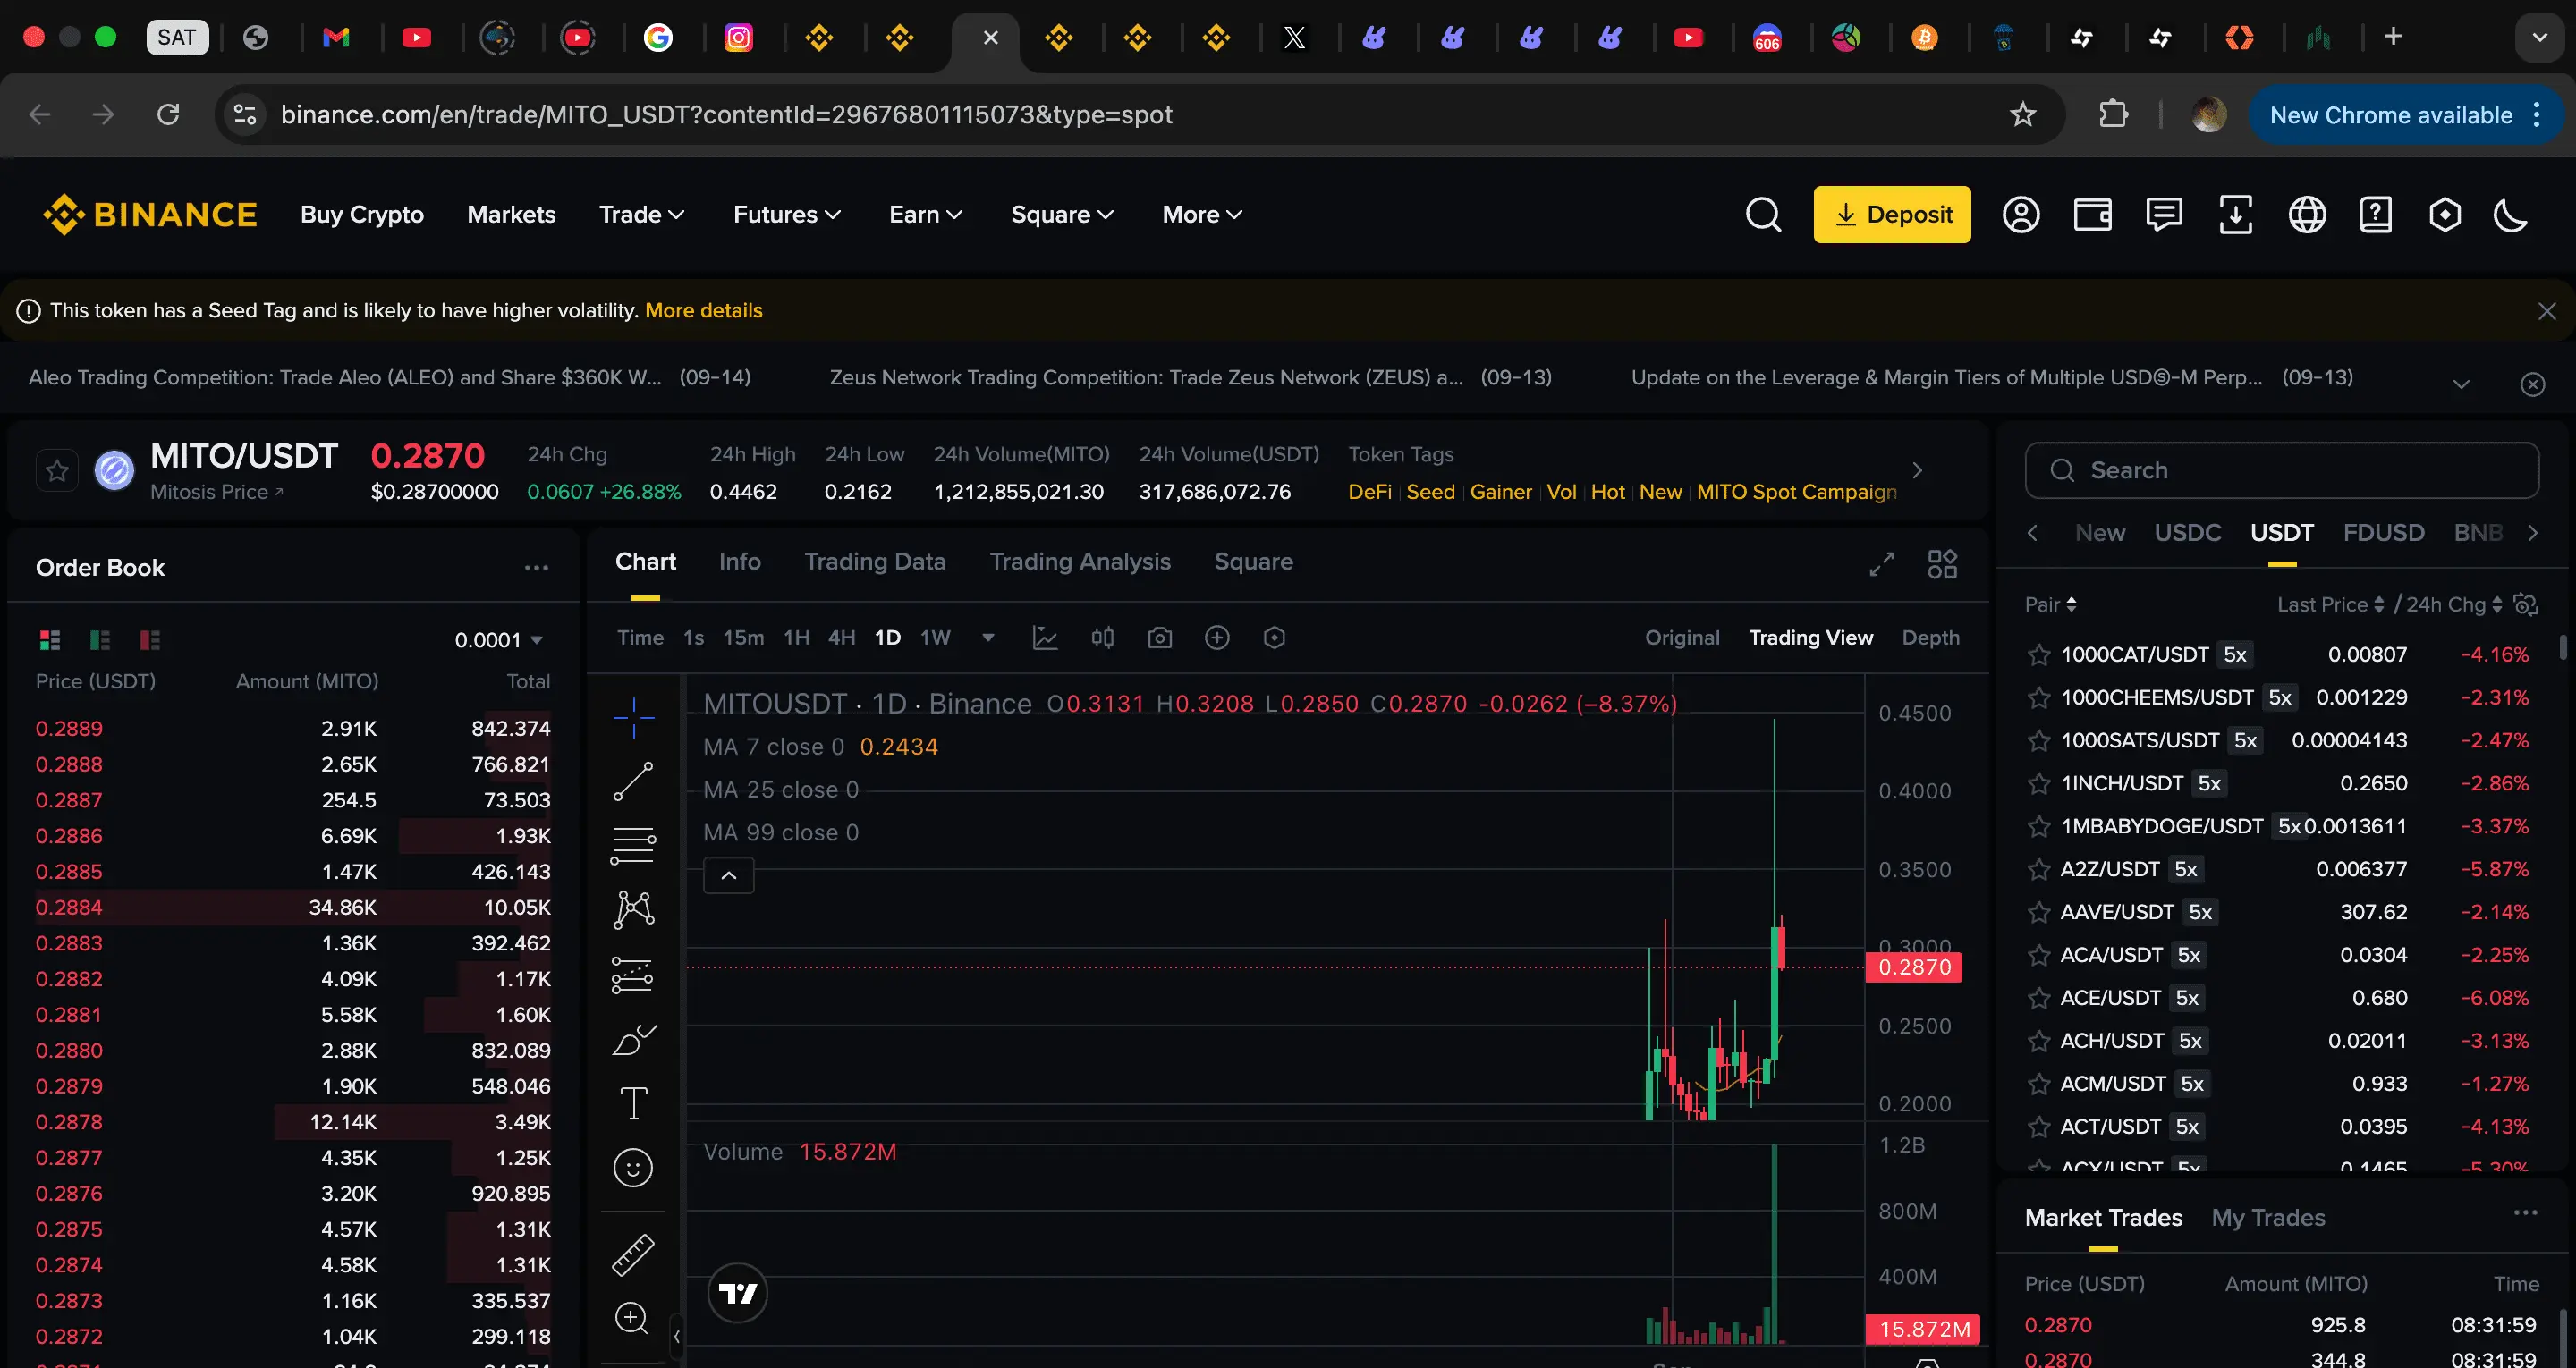Expand token tags with right arrow

[x=1917, y=471]
